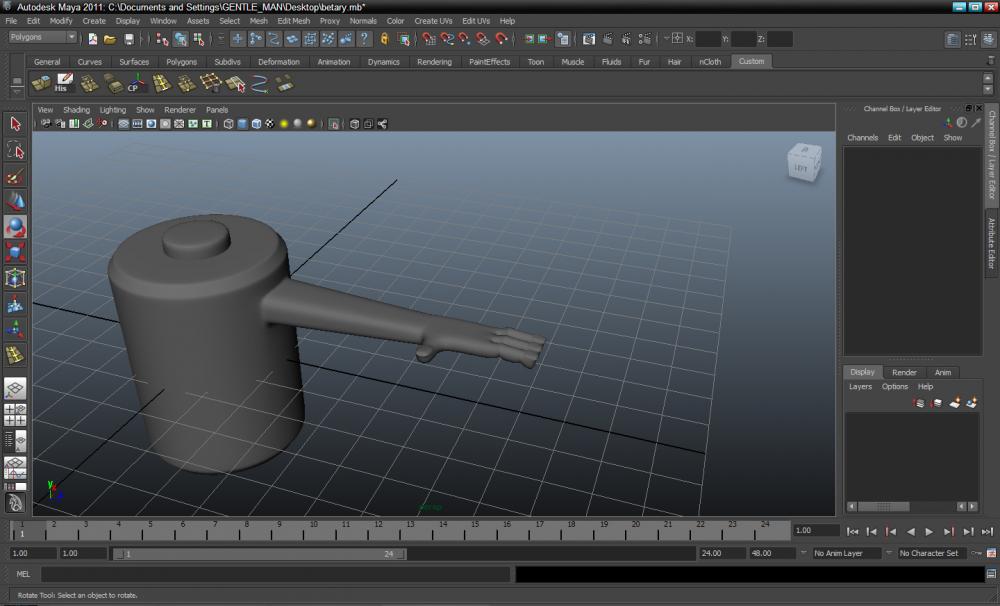Click the Options menu in Layer Editor
The height and width of the screenshot is (606, 1000).
point(894,387)
